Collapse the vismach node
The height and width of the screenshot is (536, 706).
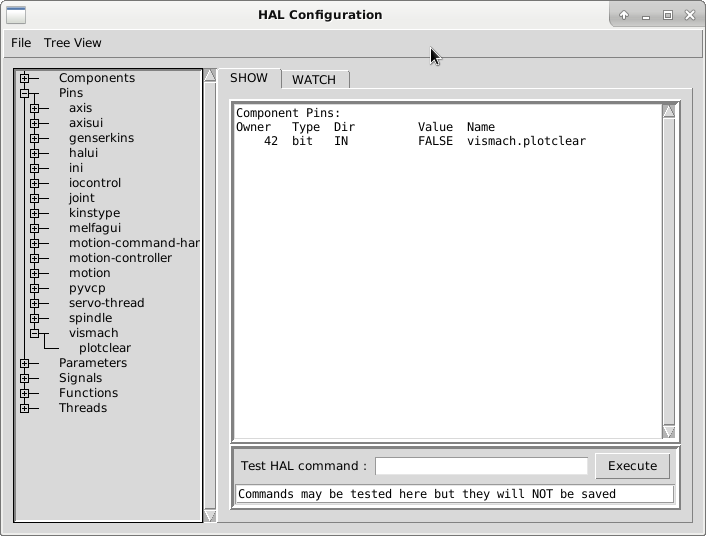click(35, 333)
